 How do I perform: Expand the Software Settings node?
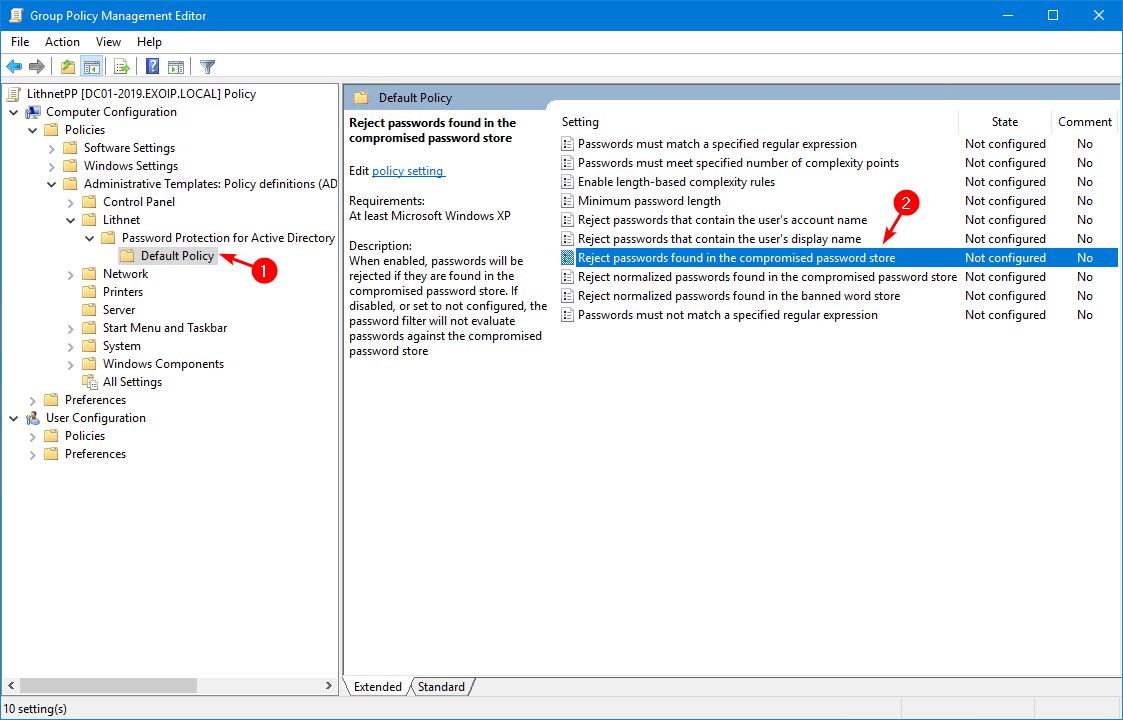point(52,148)
